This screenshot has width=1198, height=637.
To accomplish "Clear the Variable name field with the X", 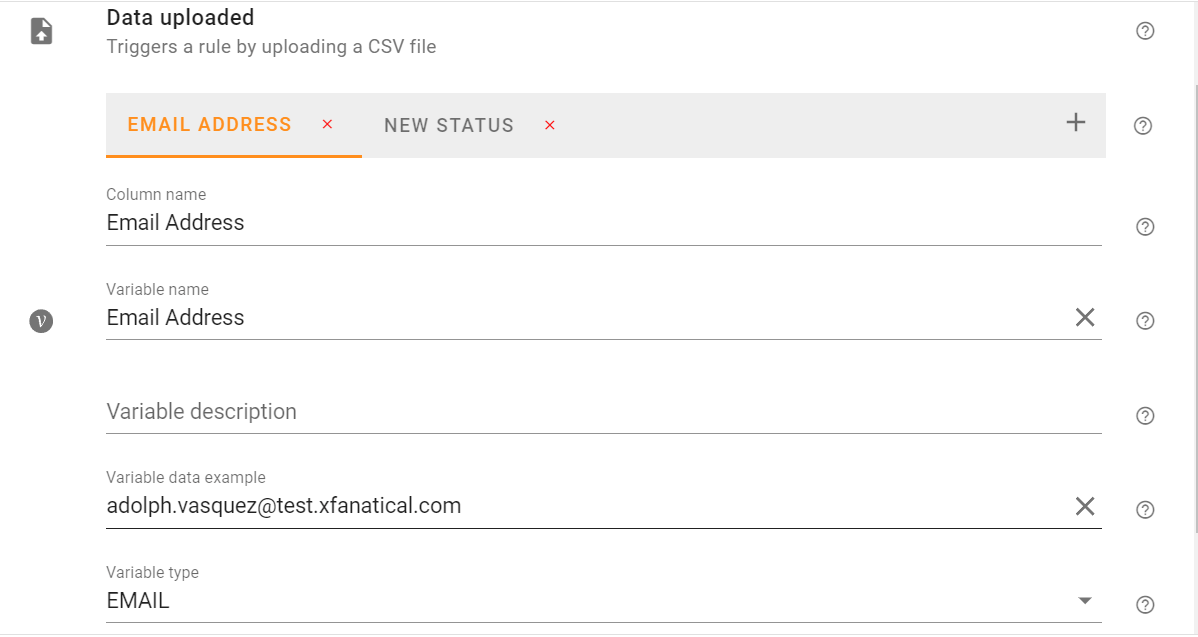I will (1085, 317).
